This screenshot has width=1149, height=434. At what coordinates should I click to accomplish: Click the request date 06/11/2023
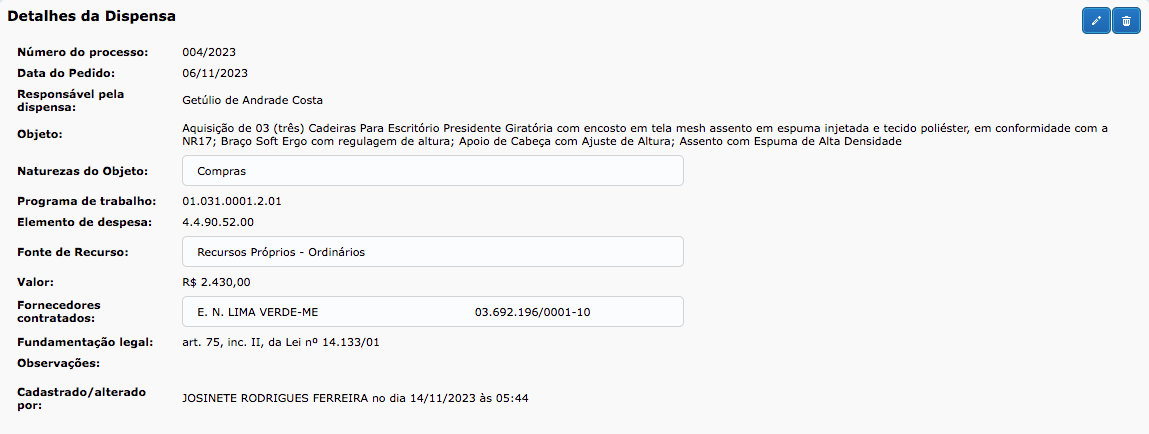coord(215,73)
